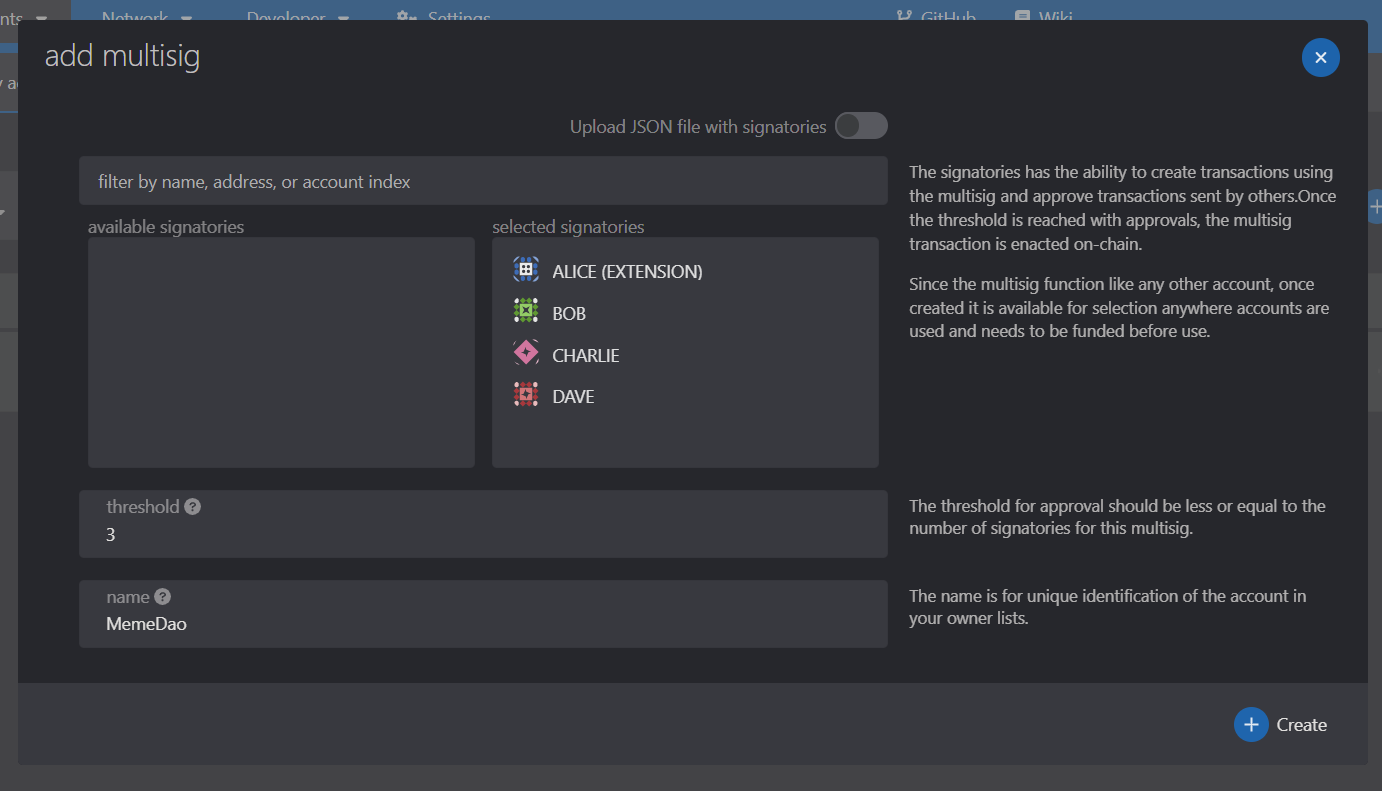Click the Create button
The height and width of the screenshot is (791, 1382).
click(x=1281, y=725)
